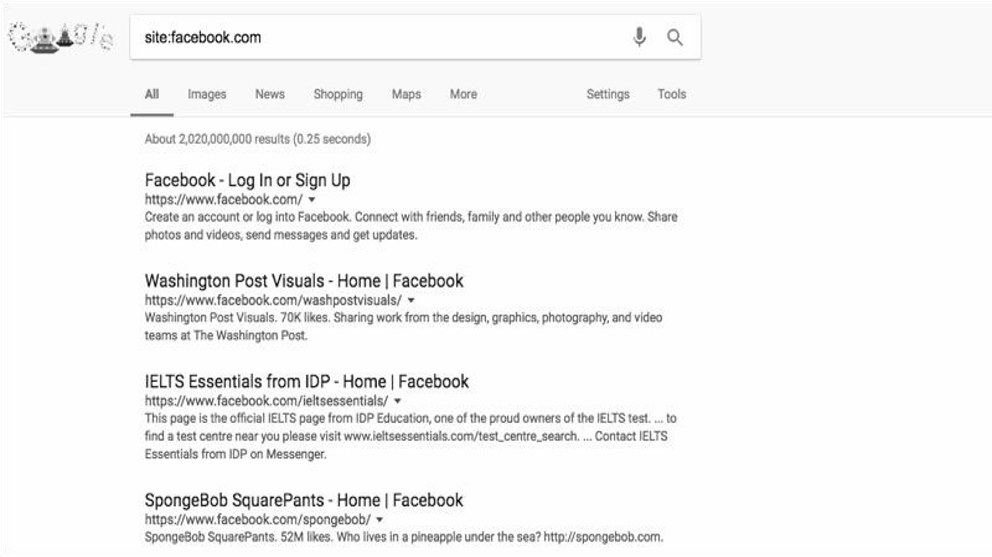Expand arrow next to www.facebook.com/ URL
This screenshot has height=557, width=992.
312,199
